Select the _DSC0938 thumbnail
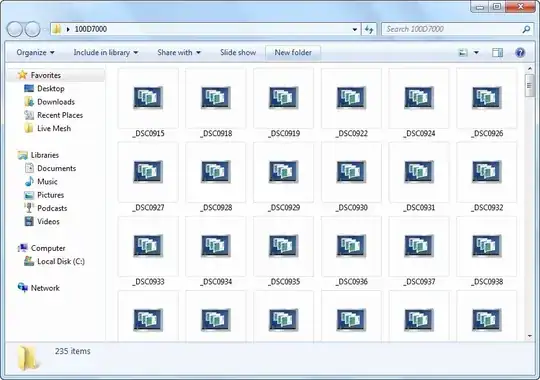 click(487, 246)
